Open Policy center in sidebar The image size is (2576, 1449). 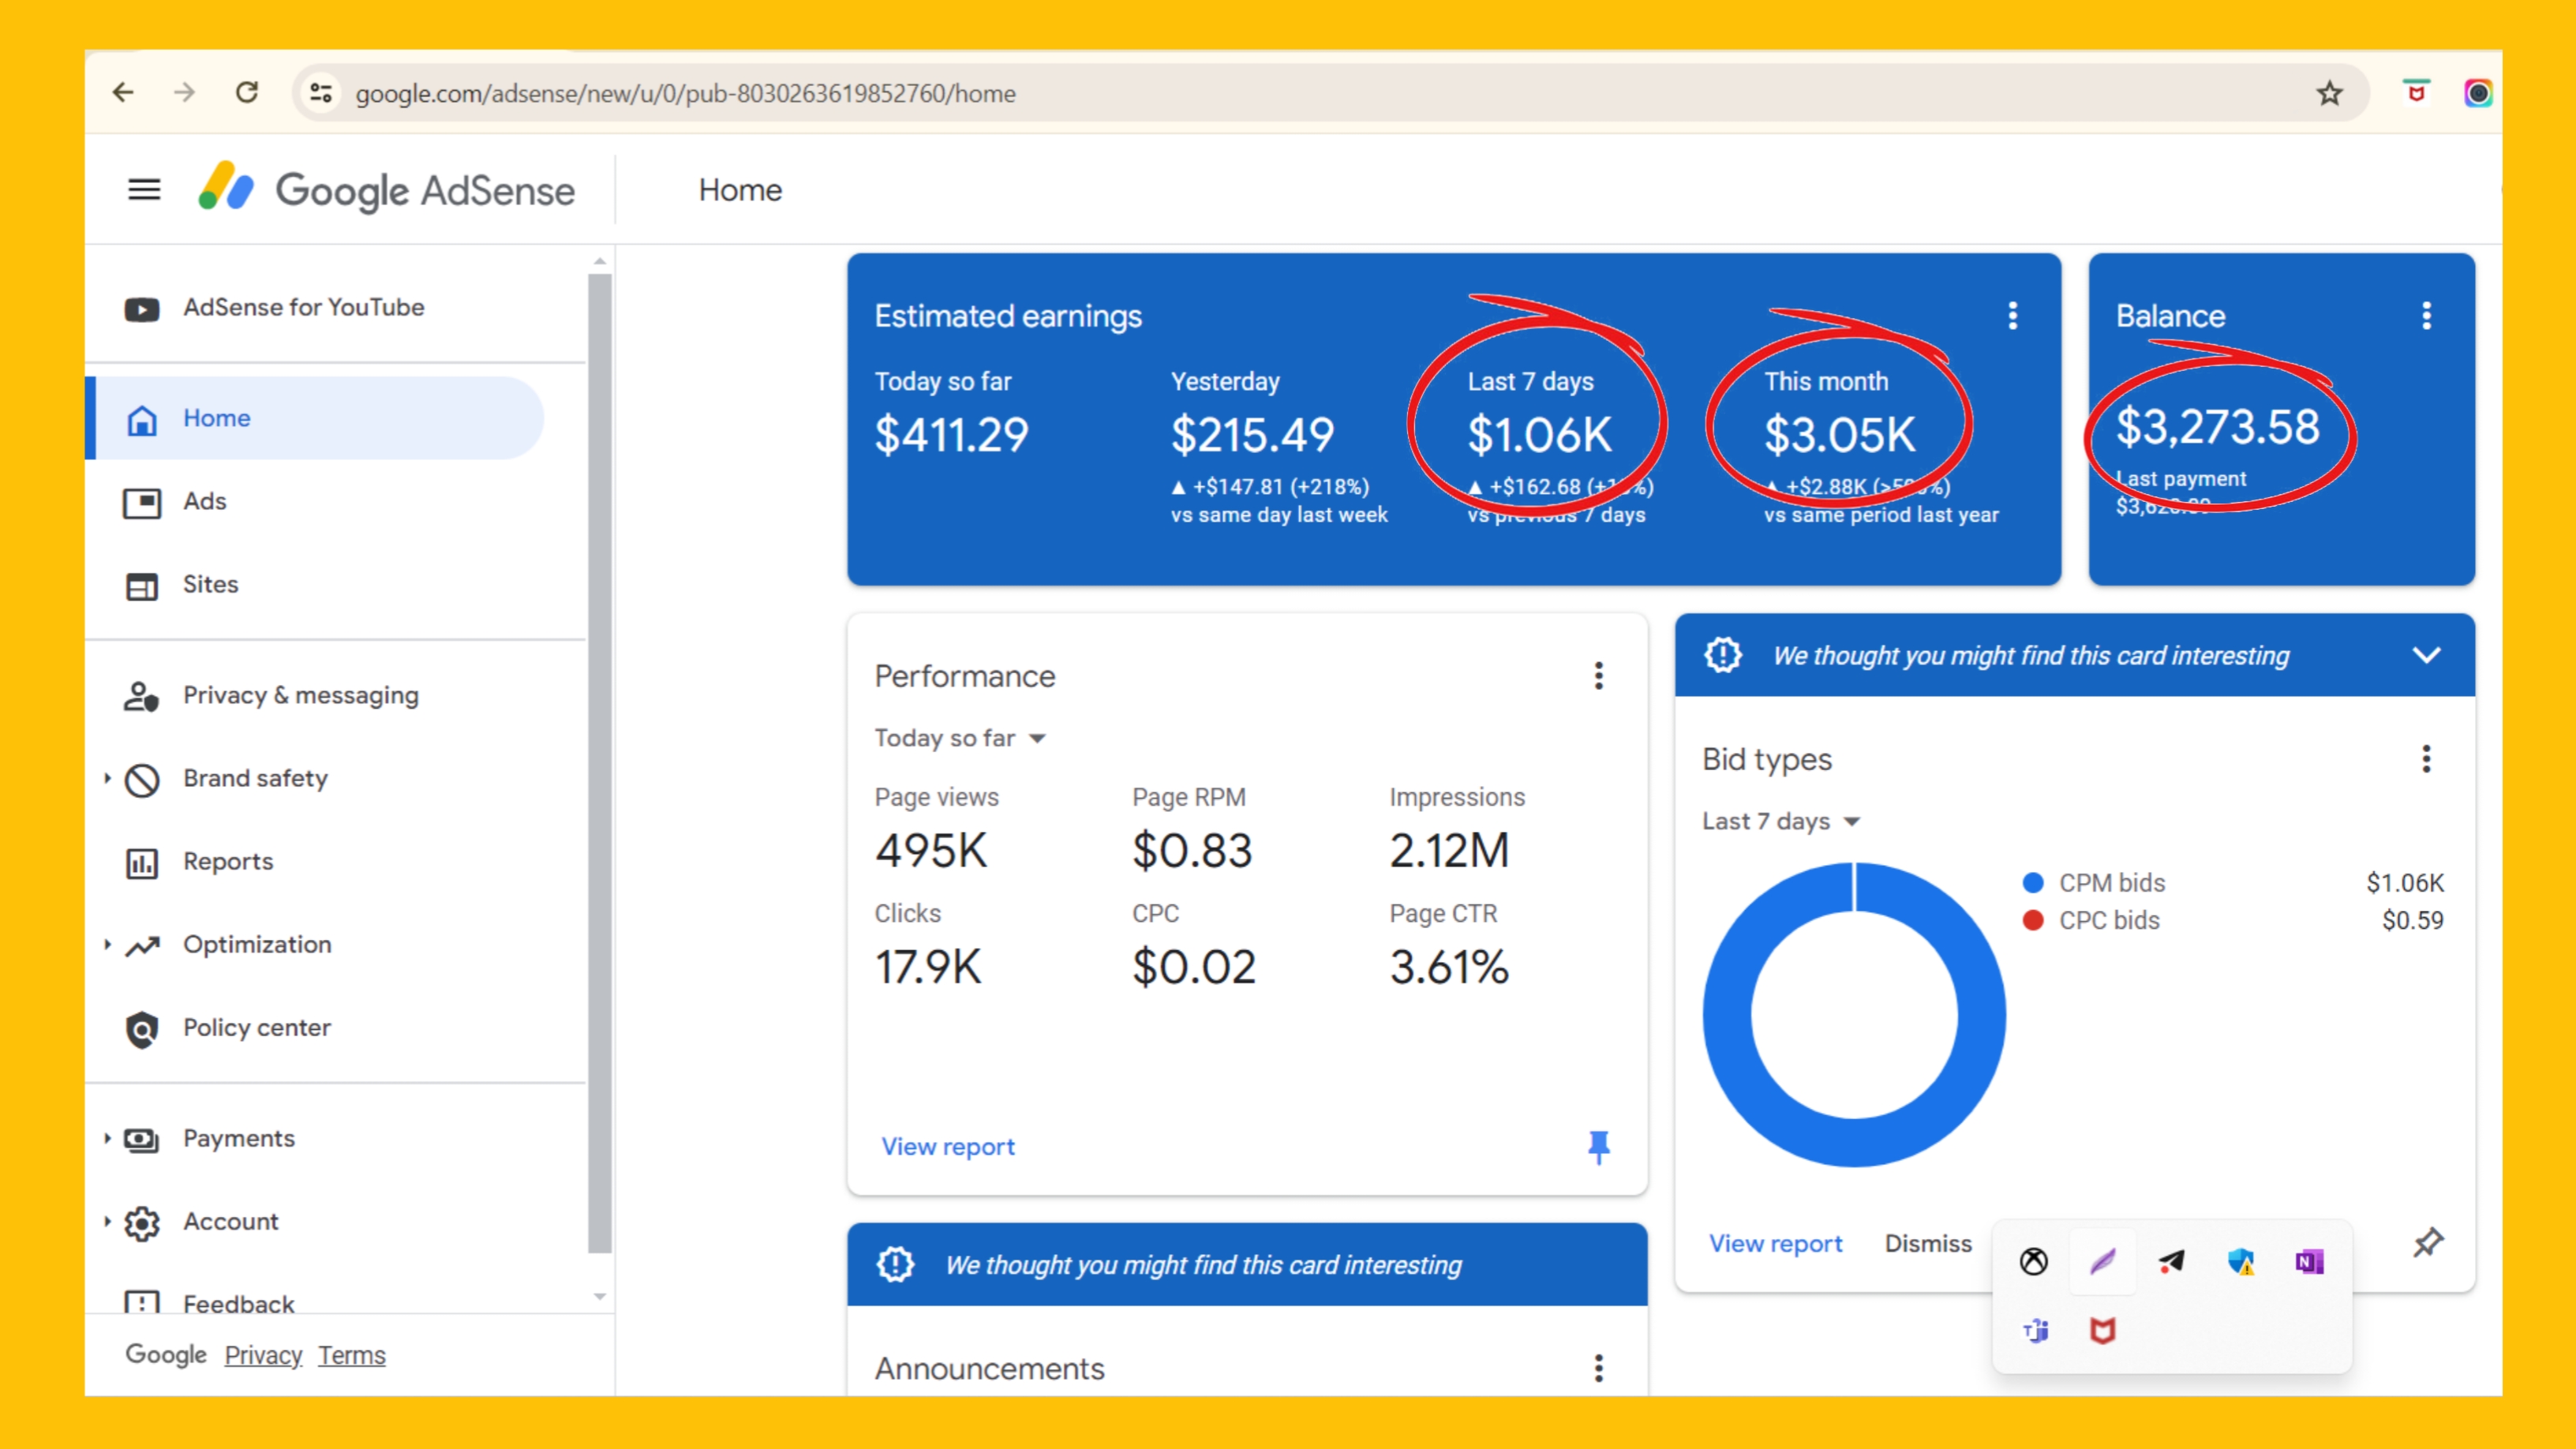[256, 1027]
